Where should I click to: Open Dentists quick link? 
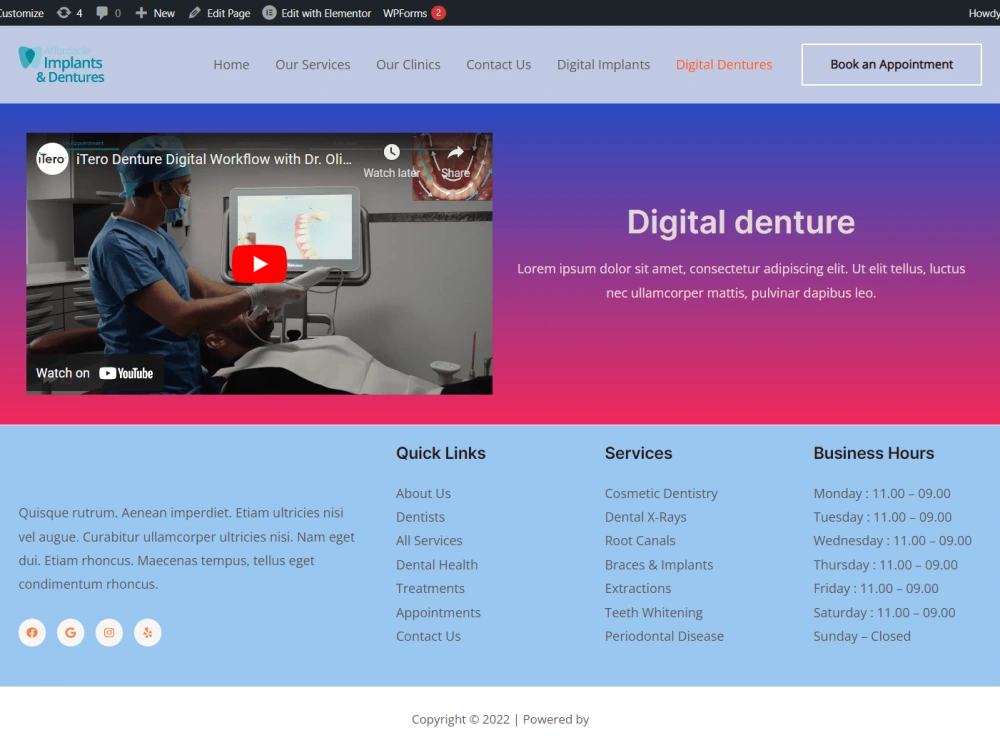tap(420, 517)
